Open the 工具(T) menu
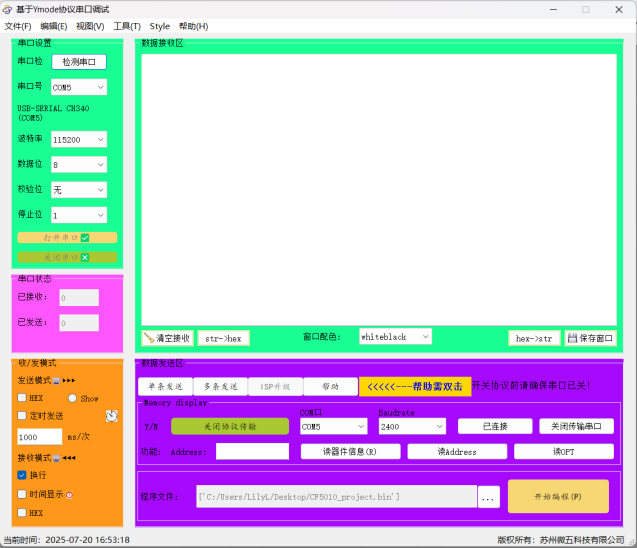 tap(127, 26)
